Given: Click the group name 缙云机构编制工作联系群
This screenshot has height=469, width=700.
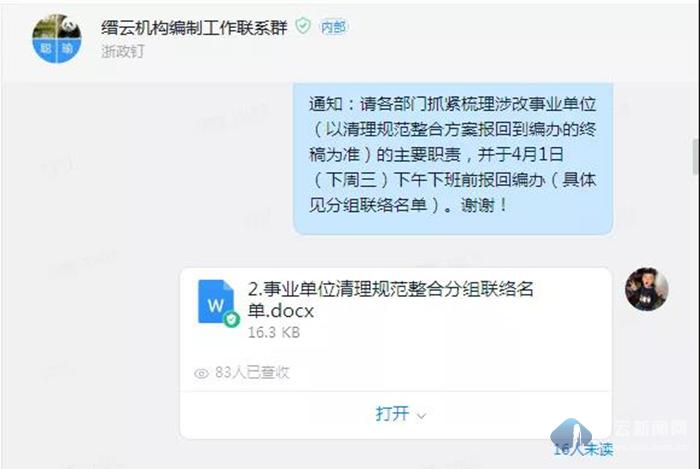Looking at the screenshot, I should [x=194, y=28].
